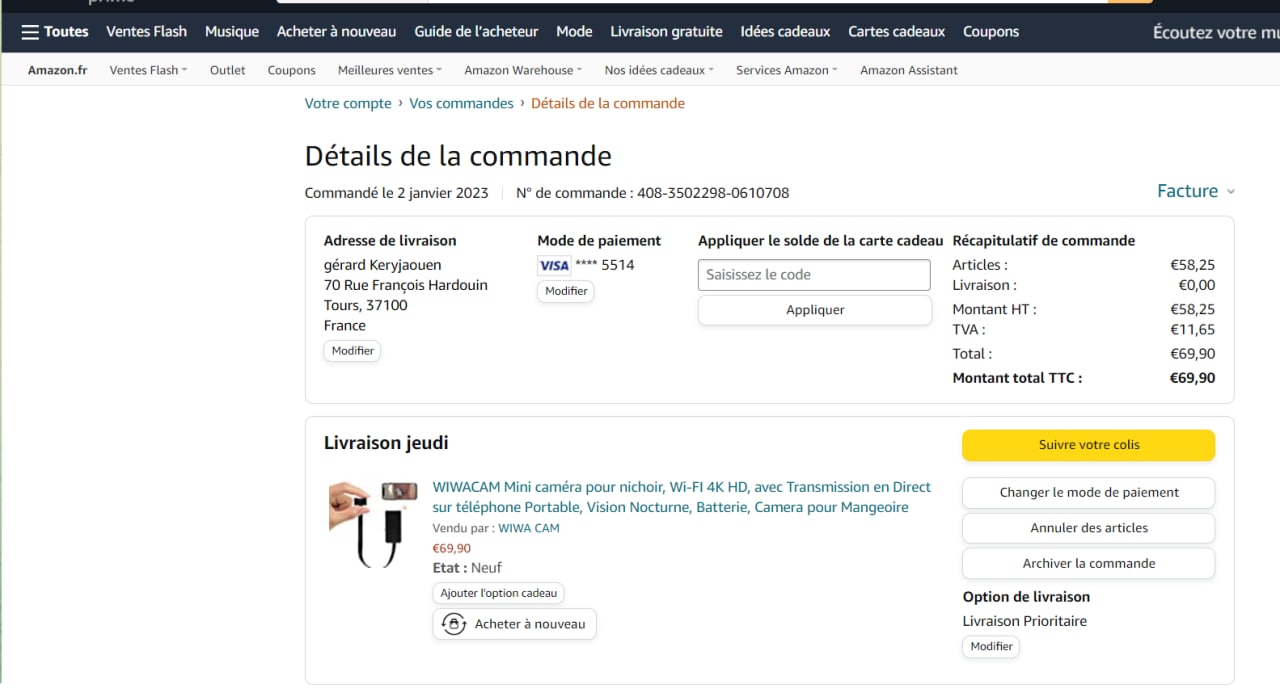Expand the Facture dropdown
The height and width of the screenshot is (697, 1280).
point(1195,191)
